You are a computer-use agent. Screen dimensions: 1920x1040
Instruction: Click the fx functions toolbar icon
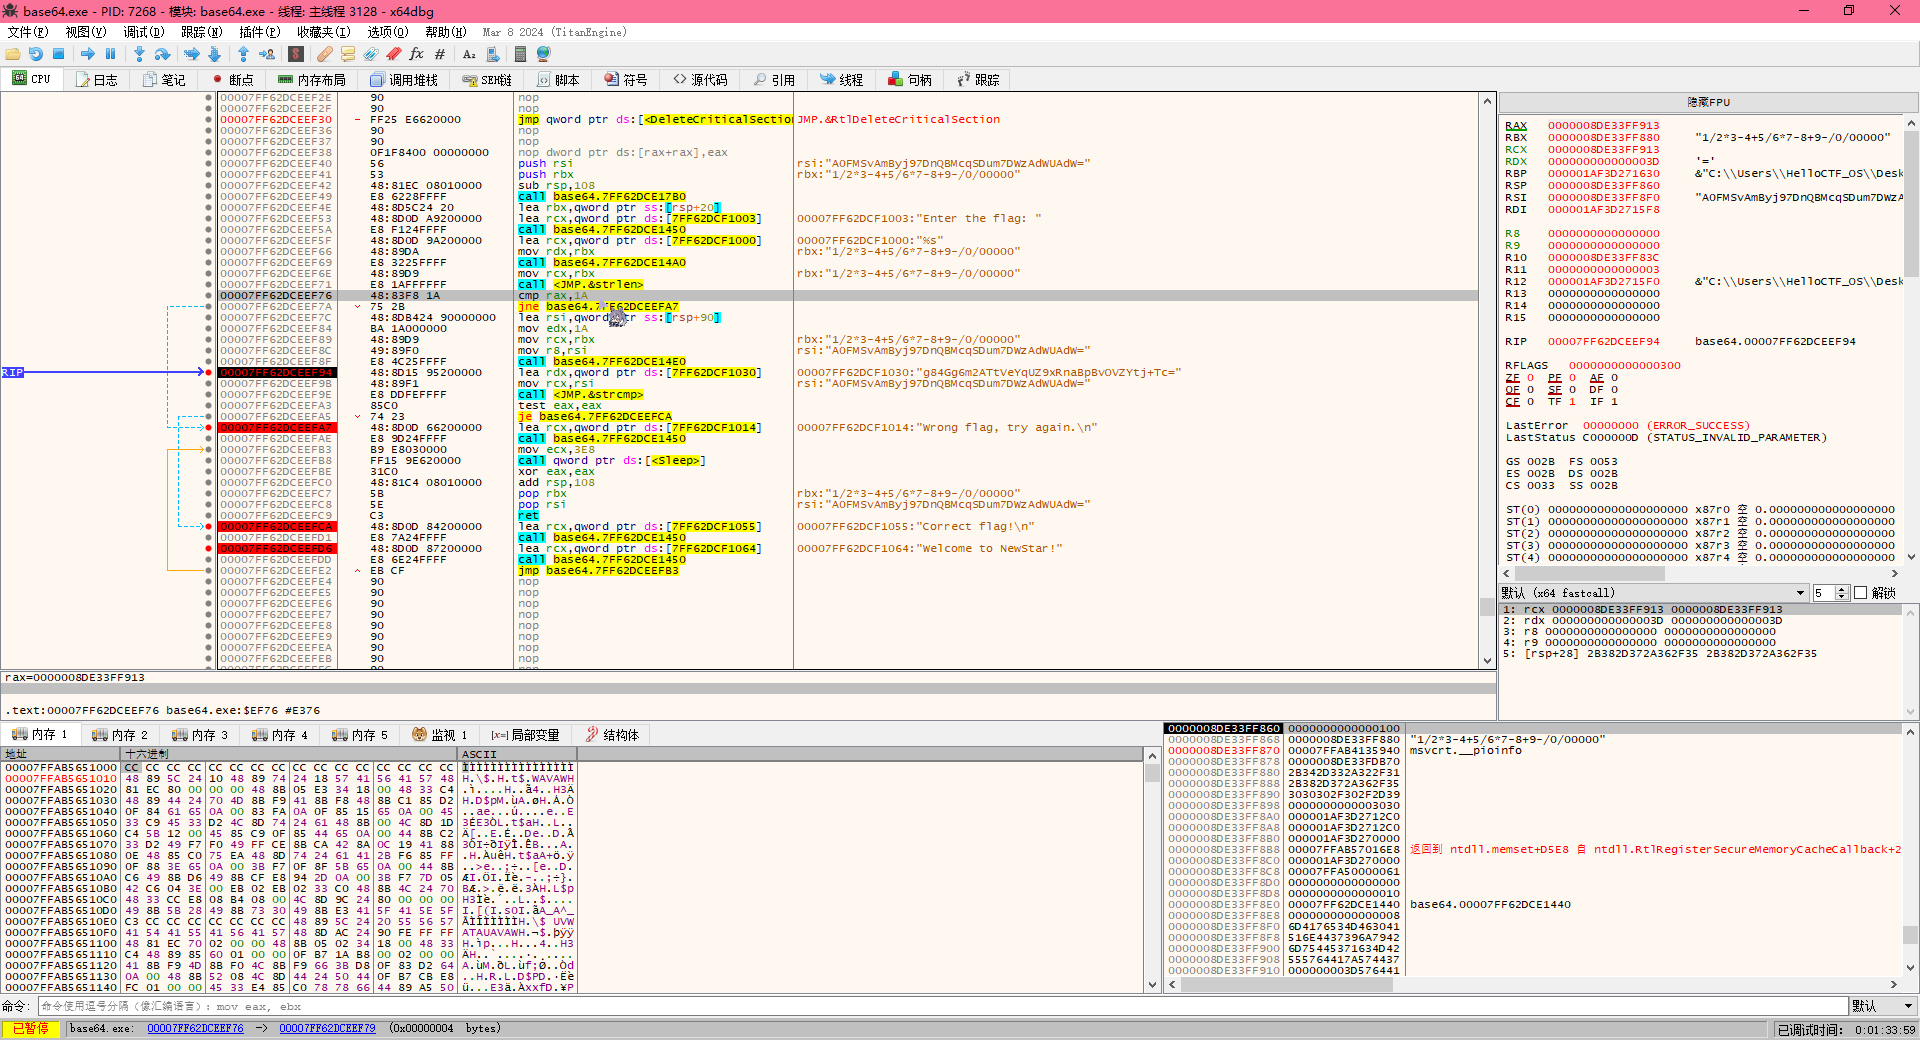(x=416, y=54)
